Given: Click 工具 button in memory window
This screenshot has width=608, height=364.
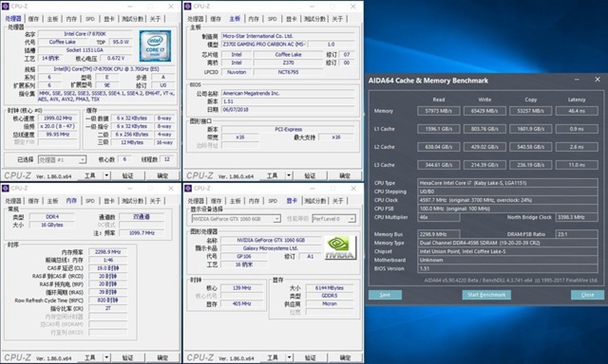Looking at the screenshot, I should click(x=90, y=357).
